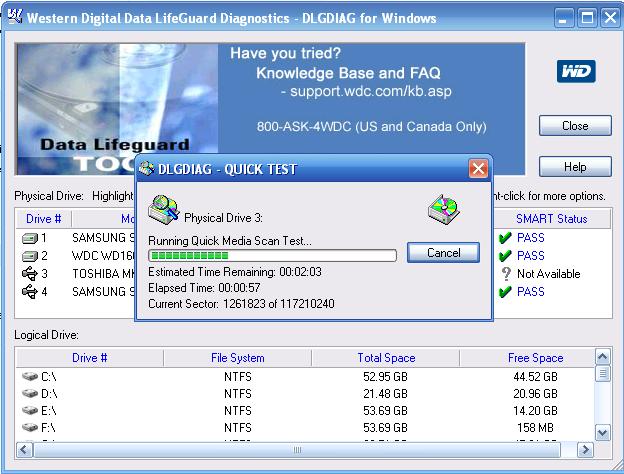Click the File System column header
This screenshot has width=624, height=474.
238,358
